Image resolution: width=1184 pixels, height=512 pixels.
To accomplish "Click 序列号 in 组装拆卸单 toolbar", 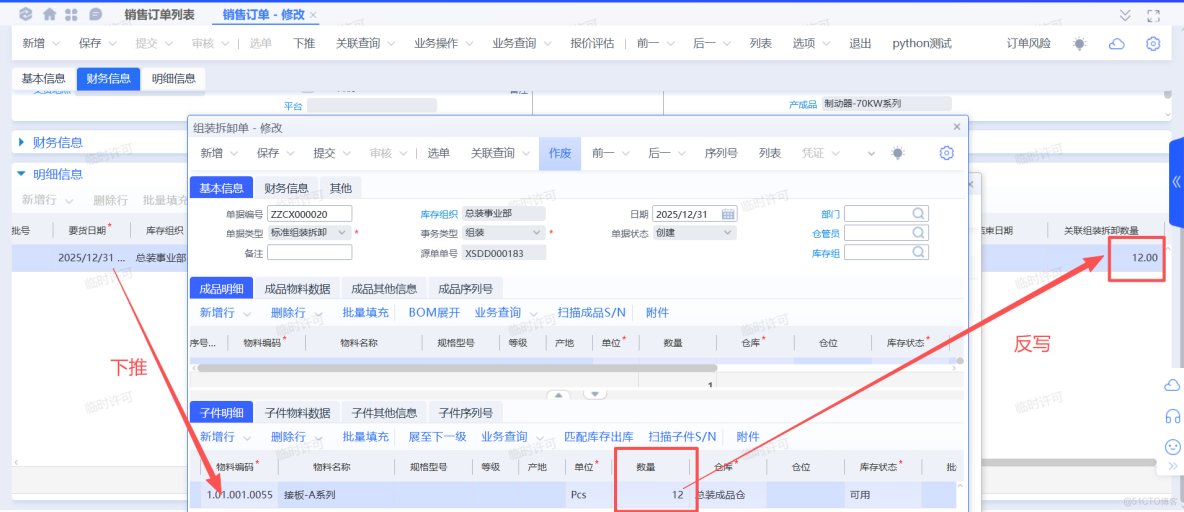I will (720, 153).
